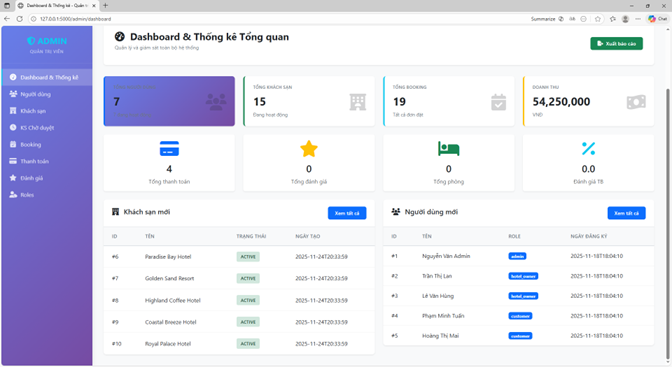
Task: Click the TRẠNG THÁI column header
Action: (x=251, y=236)
